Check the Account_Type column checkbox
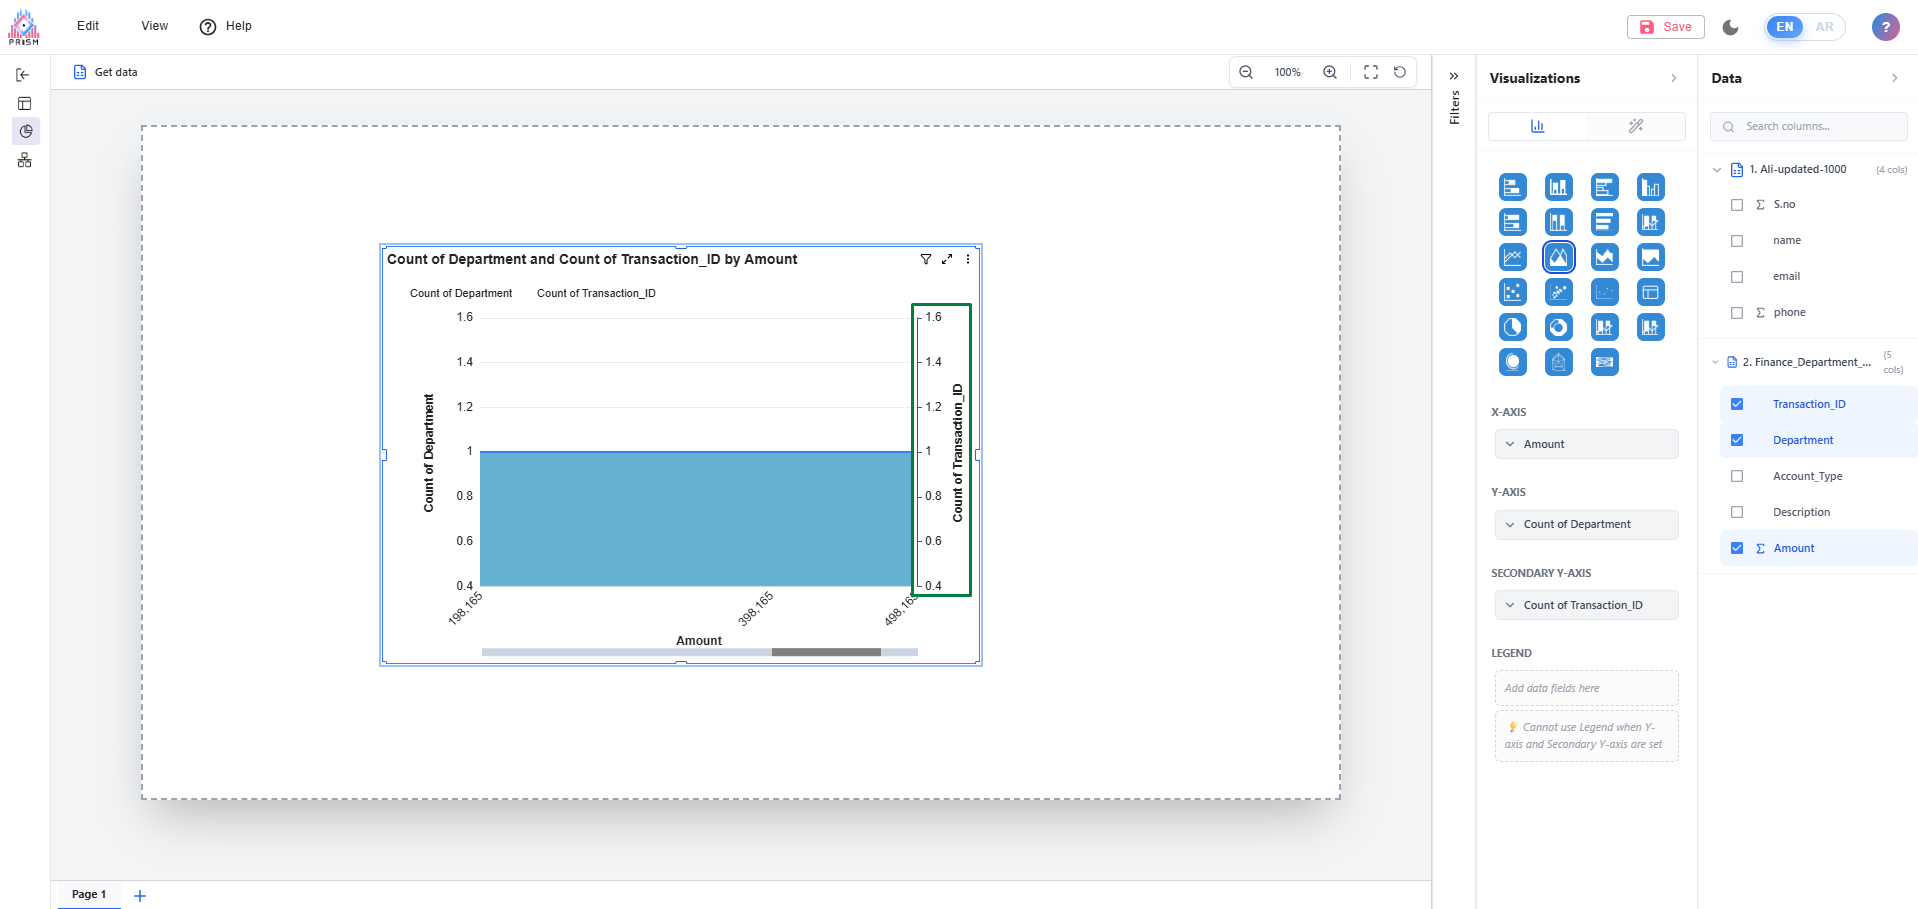The image size is (1918, 909). (x=1736, y=476)
